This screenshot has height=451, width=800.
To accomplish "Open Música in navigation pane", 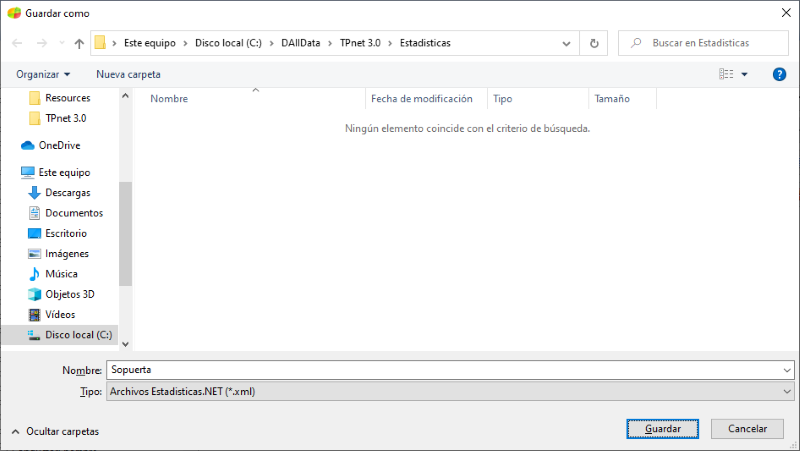I will pos(60,274).
